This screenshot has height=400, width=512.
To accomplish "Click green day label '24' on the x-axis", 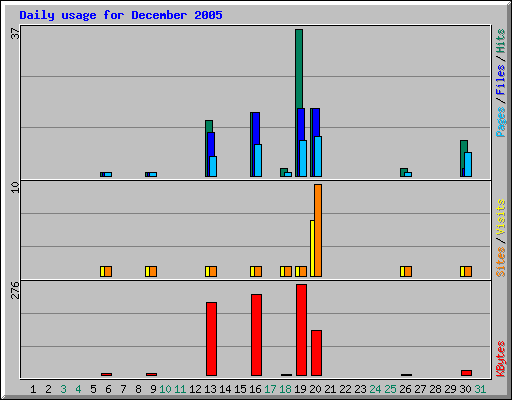I will (x=375, y=389).
